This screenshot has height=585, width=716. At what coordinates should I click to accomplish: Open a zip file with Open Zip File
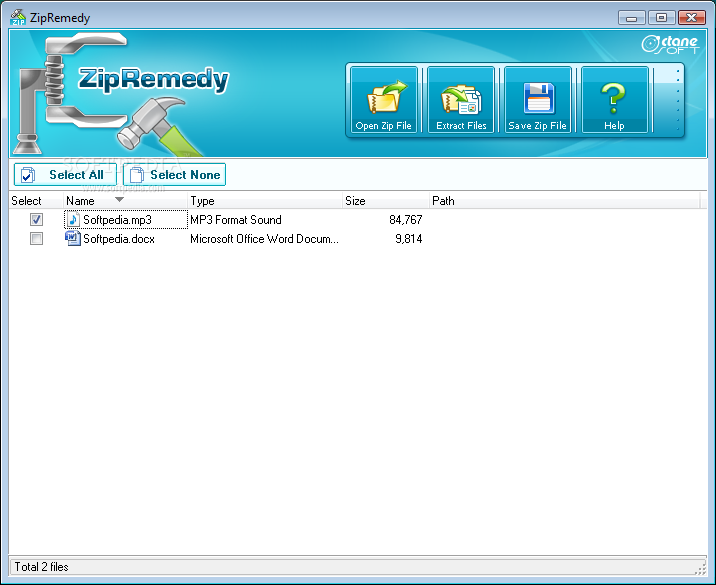point(384,100)
